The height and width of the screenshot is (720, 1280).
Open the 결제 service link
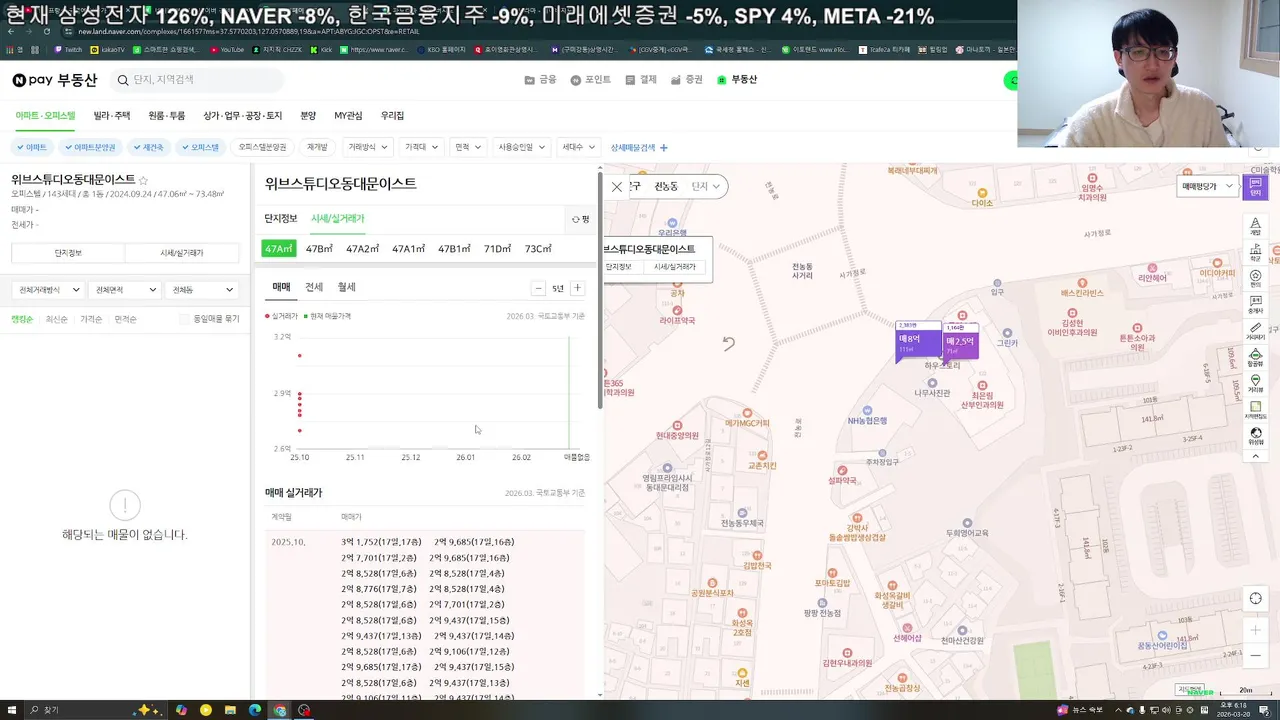click(x=641, y=80)
